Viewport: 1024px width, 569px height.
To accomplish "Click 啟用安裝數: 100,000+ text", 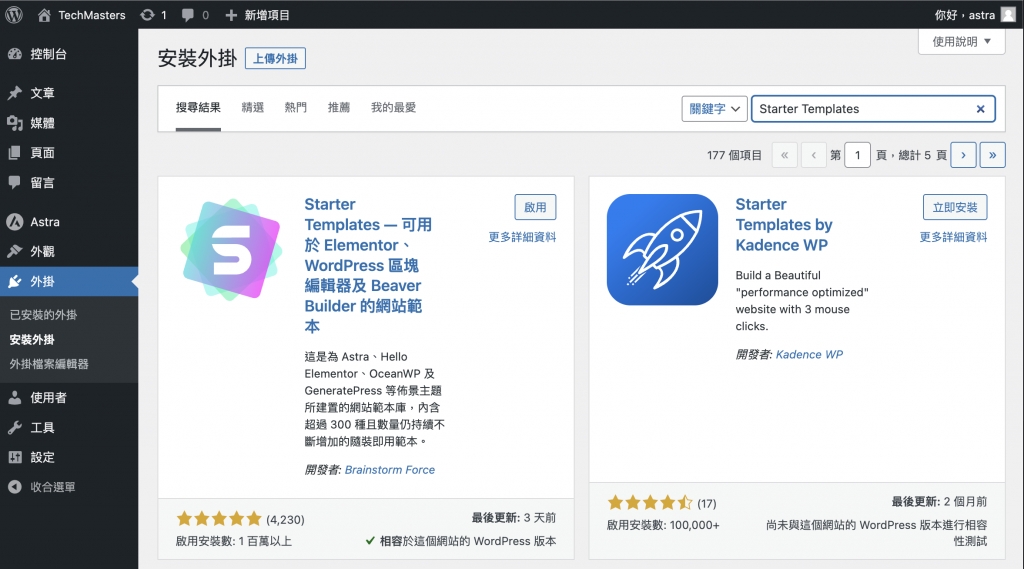I will [663, 525].
